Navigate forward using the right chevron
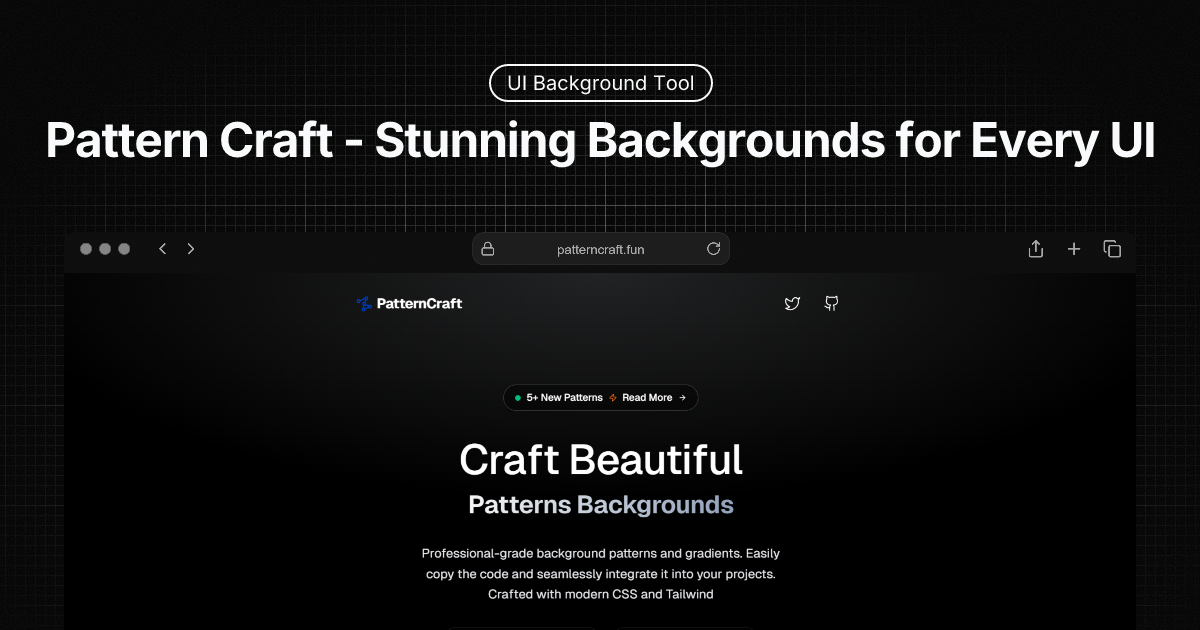Image resolution: width=1200 pixels, height=630 pixels. (x=190, y=248)
